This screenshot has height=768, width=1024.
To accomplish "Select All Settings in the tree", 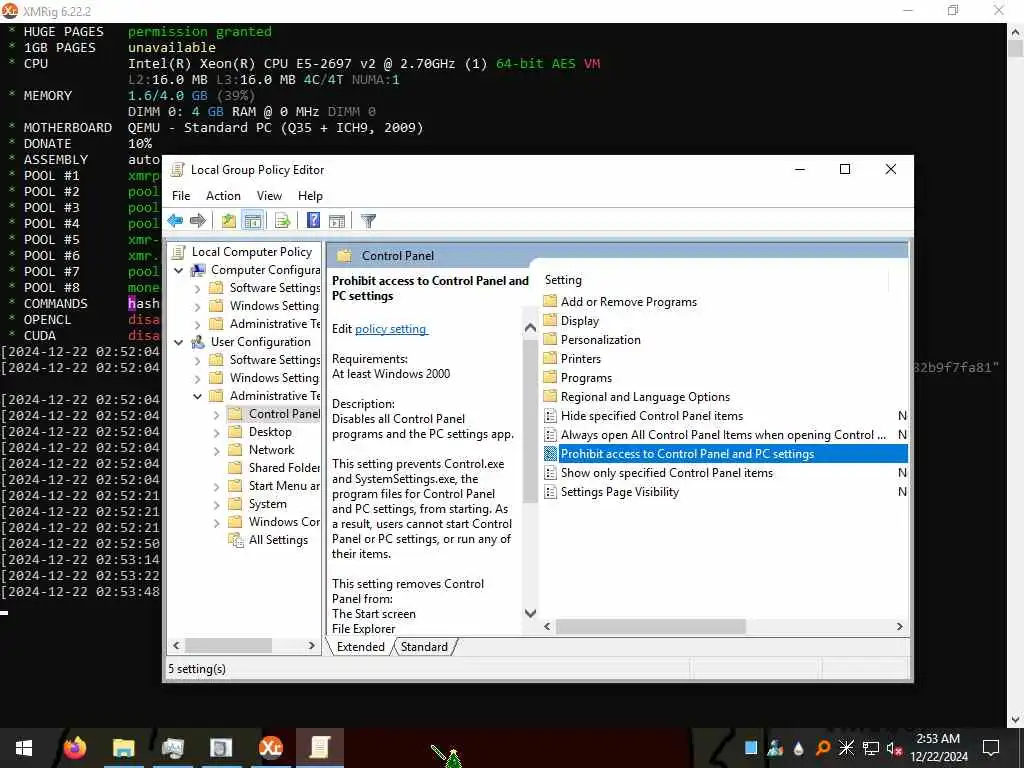I will click(x=278, y=540).
